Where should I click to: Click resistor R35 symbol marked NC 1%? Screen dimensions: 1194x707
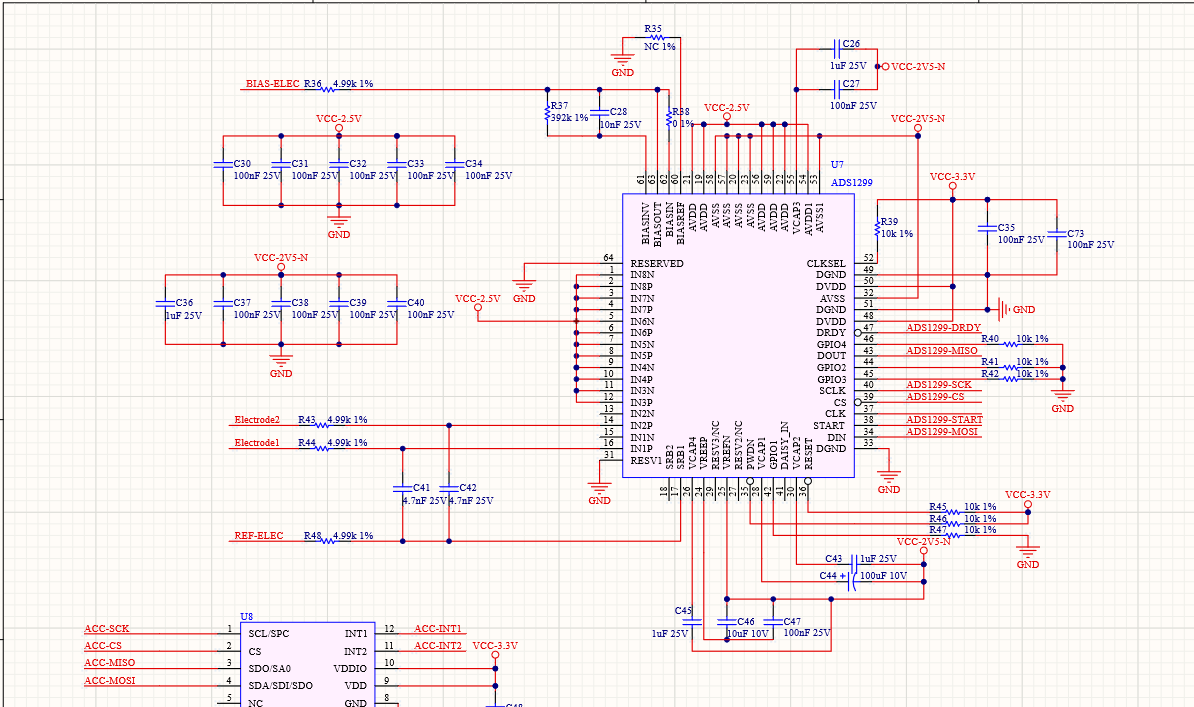tap(653, 37)
